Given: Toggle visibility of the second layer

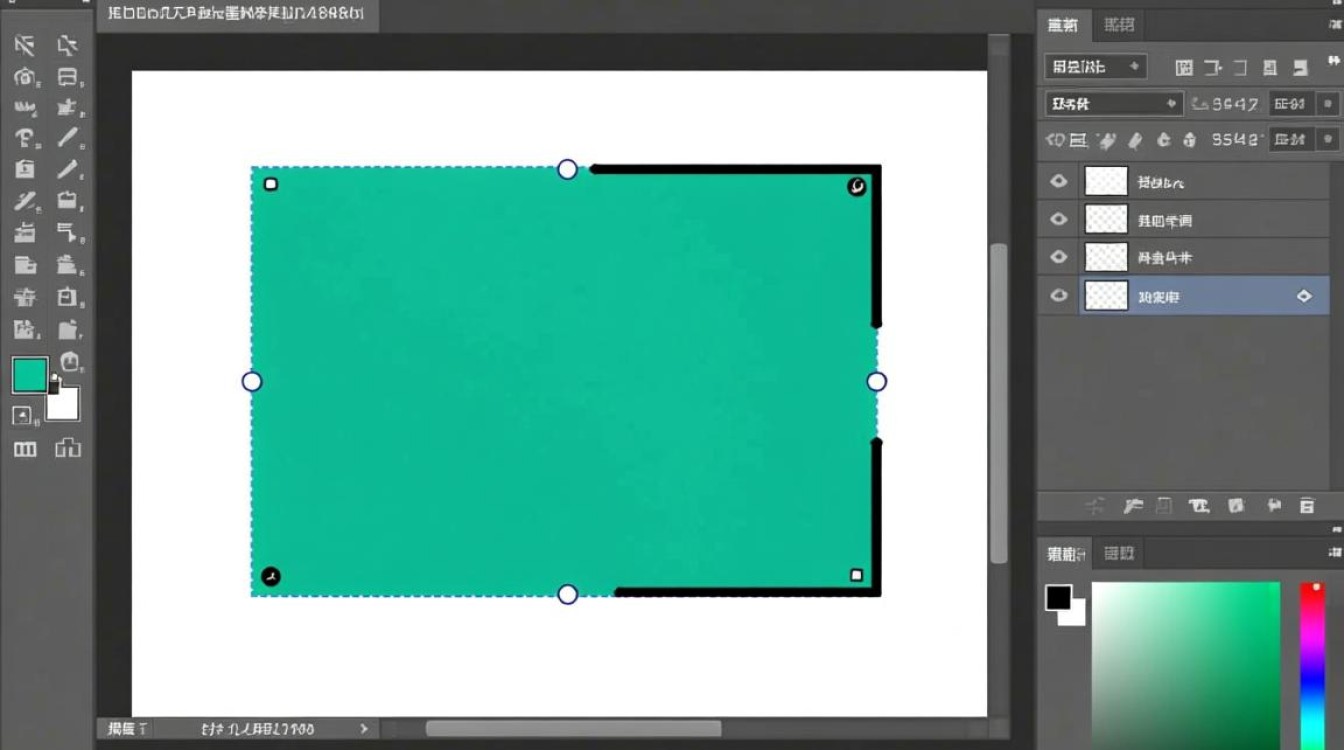Looking at the screenshot, I should tap(1058, 220).
